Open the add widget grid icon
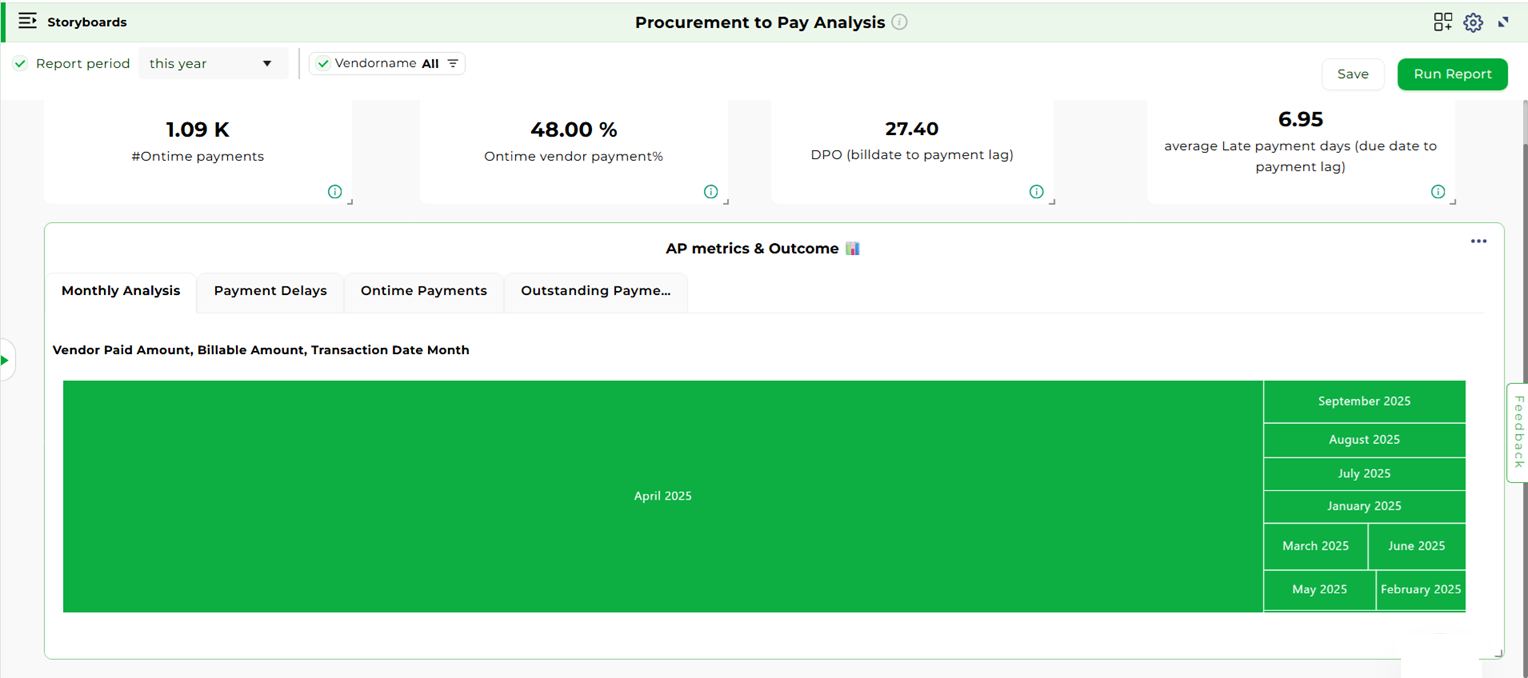1528x678 pixels. coord(1442,22)
